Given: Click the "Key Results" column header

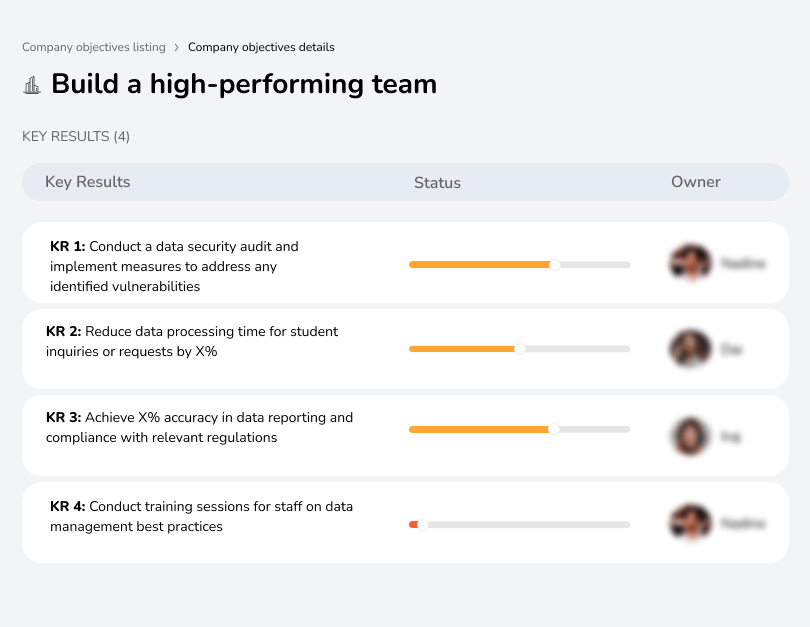Looking at the screenshot, I should tap(87, 182).
